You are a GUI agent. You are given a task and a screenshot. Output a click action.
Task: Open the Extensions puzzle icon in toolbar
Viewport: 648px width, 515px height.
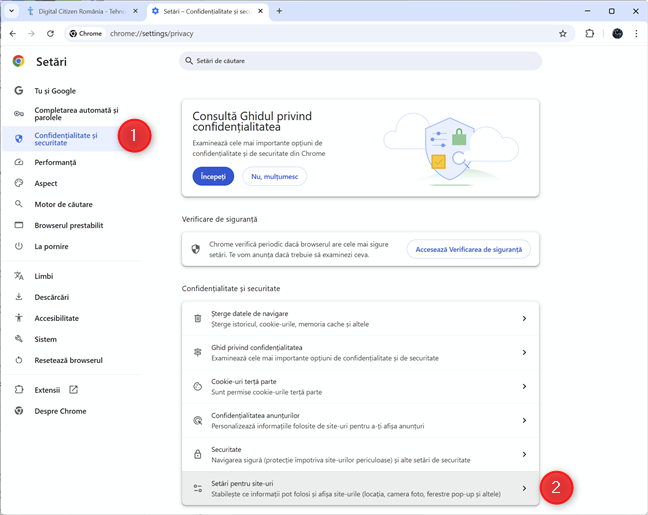(x=590, y=33)
